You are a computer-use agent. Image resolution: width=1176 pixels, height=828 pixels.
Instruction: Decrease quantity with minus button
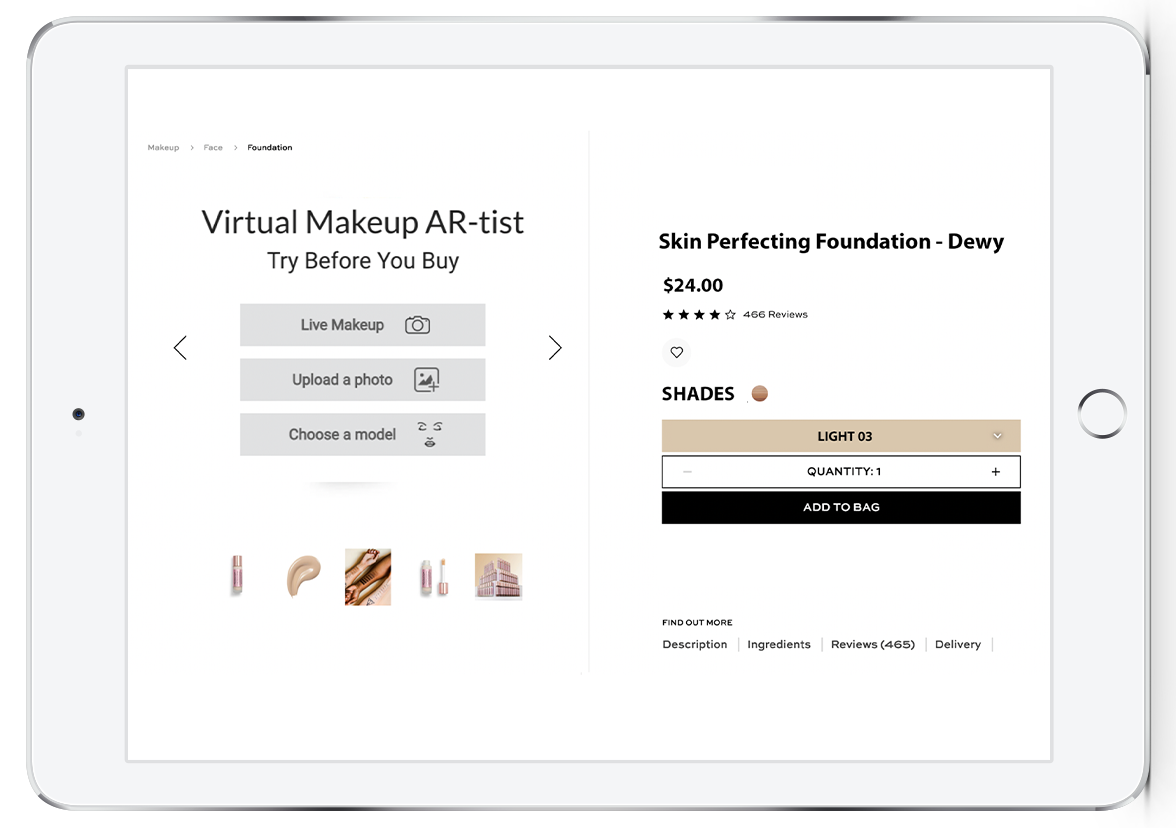click(687, 472)
